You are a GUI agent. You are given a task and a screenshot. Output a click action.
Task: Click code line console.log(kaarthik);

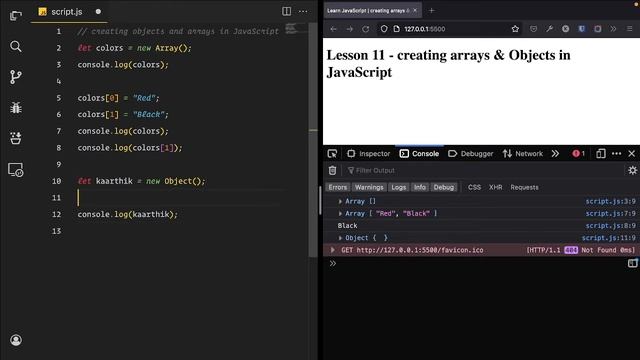tap(128, 214)
